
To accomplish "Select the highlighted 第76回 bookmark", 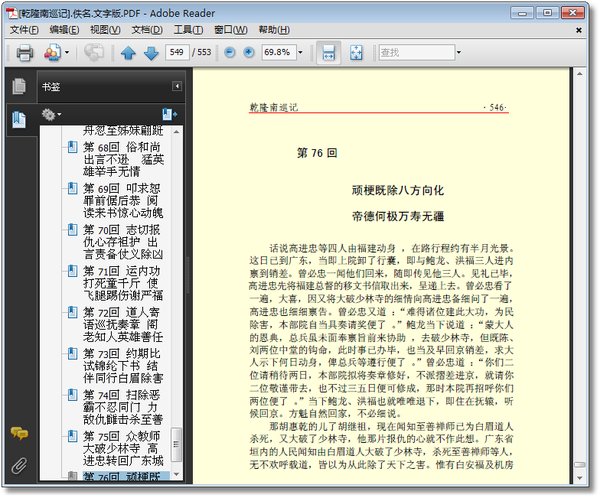I will coord(126,476).
